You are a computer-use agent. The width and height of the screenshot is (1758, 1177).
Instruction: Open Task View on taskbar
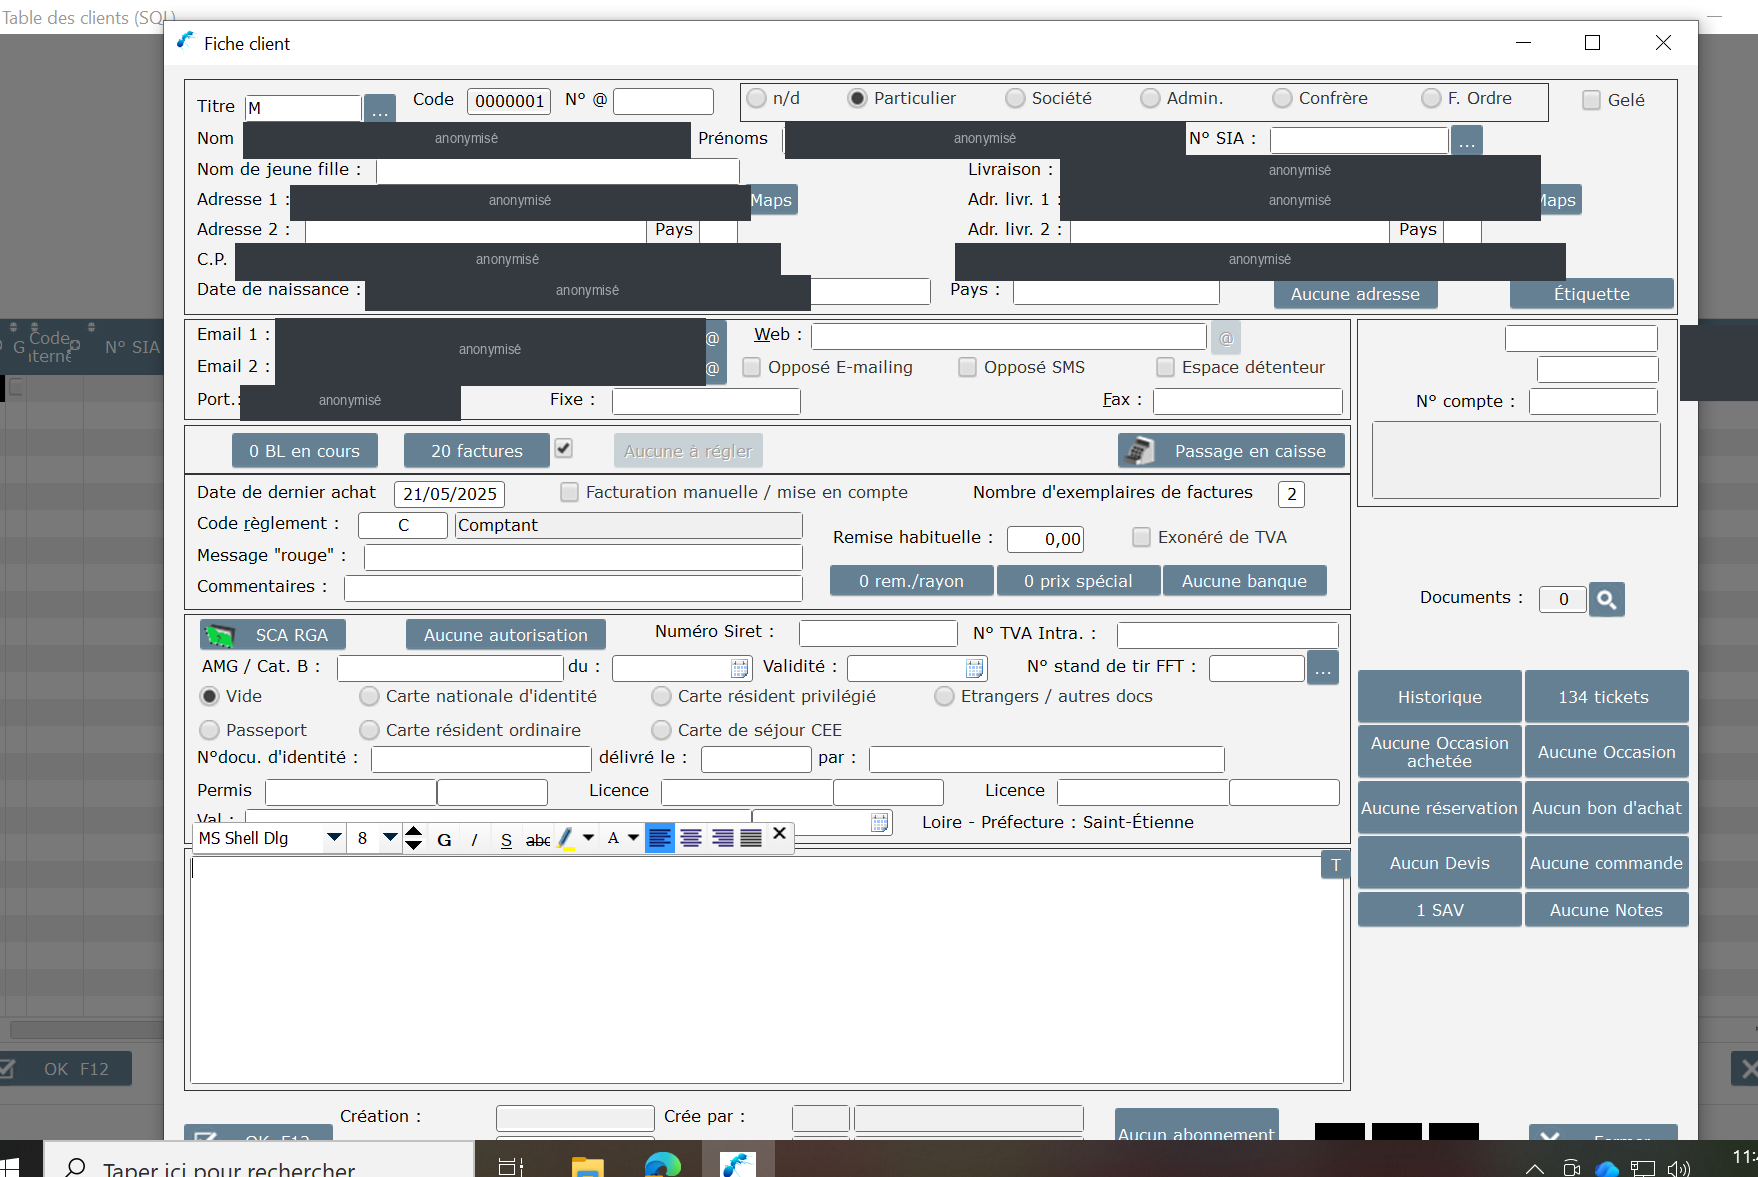(x=511, y=1165)
